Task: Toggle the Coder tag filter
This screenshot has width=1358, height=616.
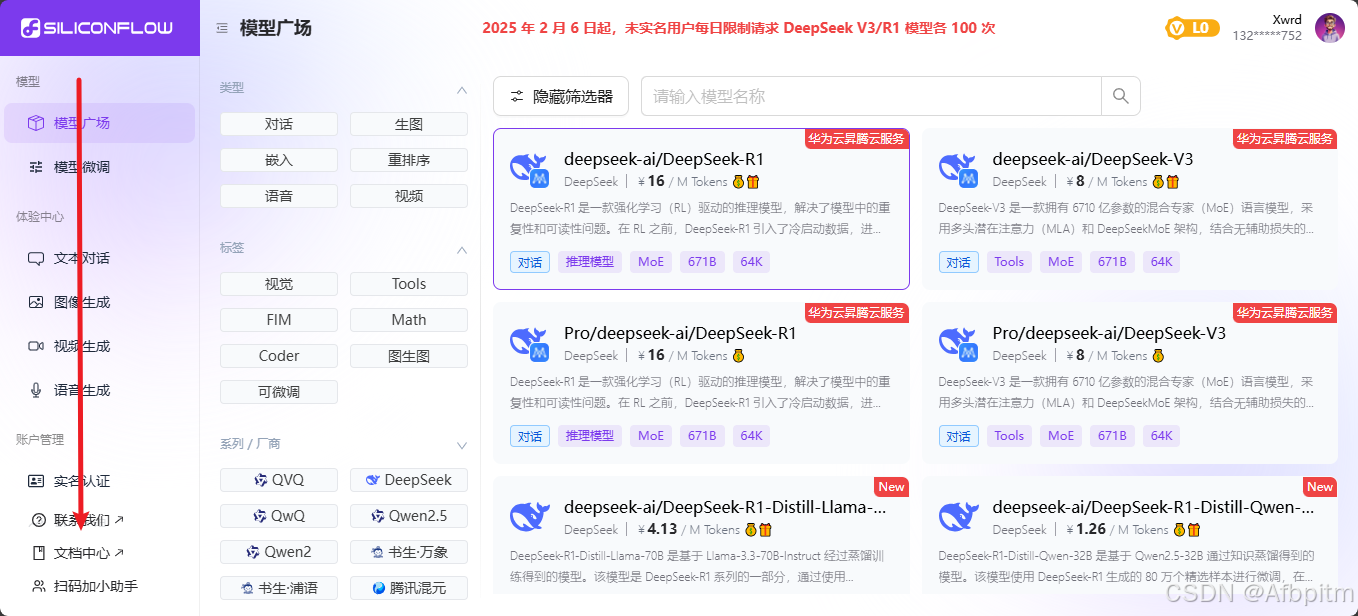Action: point(279,356)
